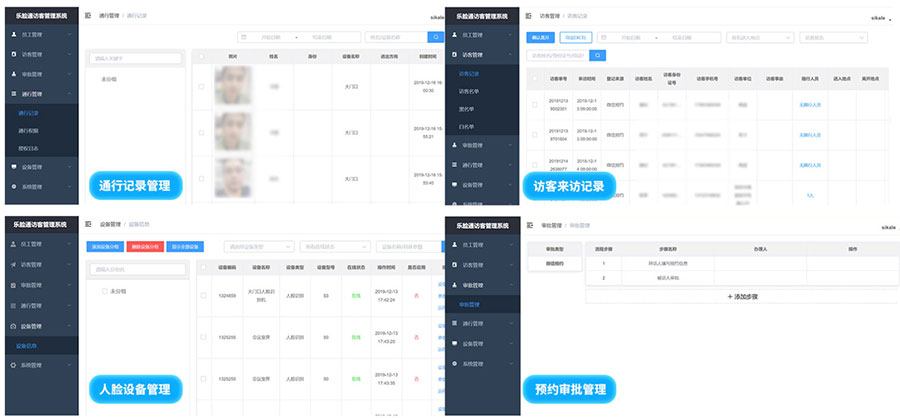Click keyword input above 未分组 in 通行记录
Screen dimensions: 900x418
click(x=133, y=58)
